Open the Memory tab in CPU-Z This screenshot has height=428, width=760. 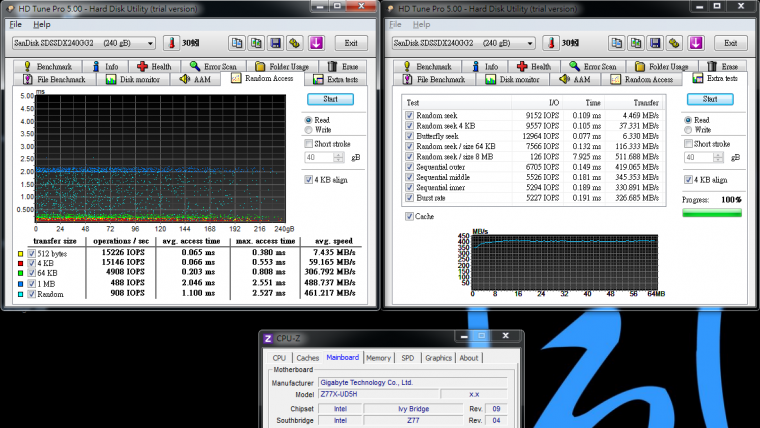pos(378,358)
